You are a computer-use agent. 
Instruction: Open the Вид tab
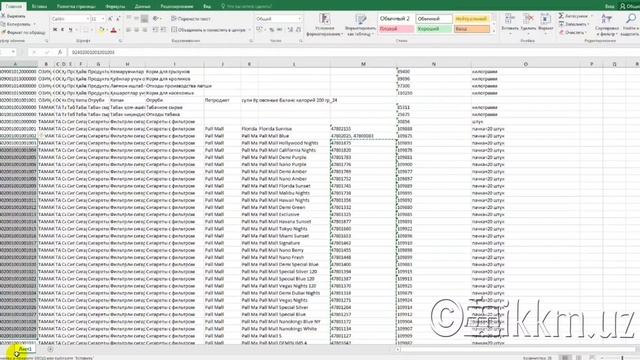click(x=207, y=6)
